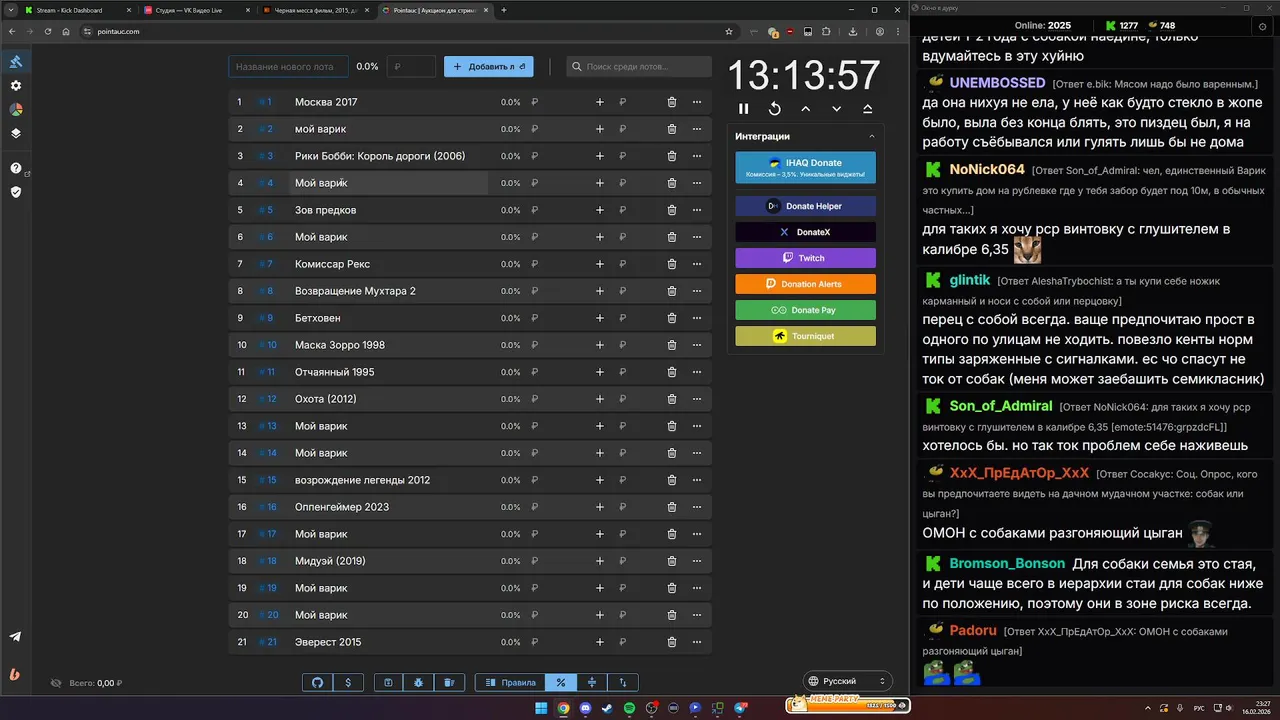Toggle the sort arrows button

623,682
